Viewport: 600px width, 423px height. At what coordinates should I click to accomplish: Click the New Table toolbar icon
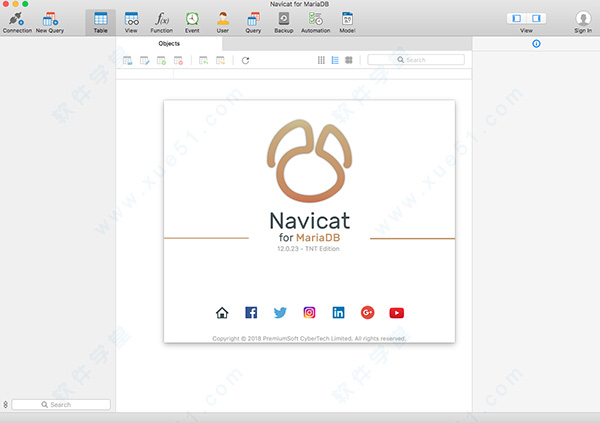(161, 60)
